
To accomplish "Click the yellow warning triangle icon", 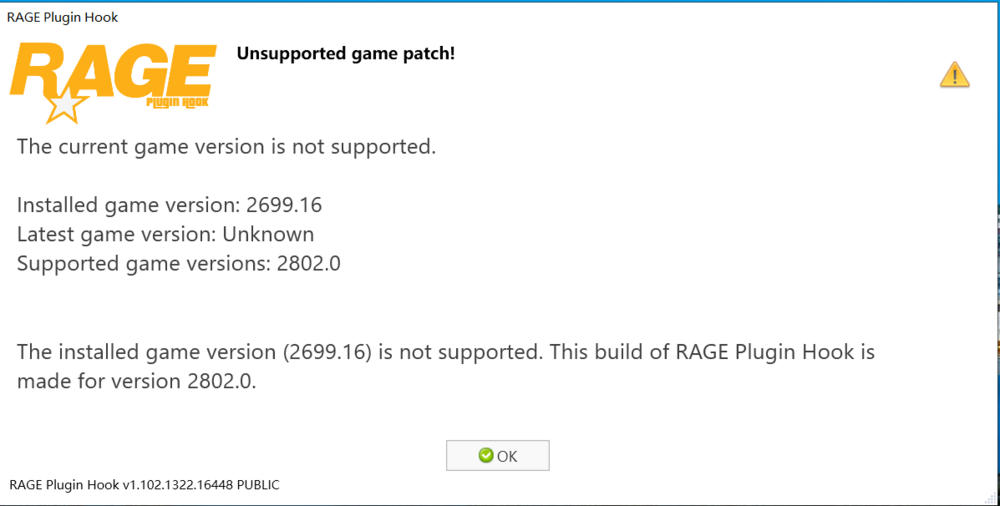I will 954,74.
